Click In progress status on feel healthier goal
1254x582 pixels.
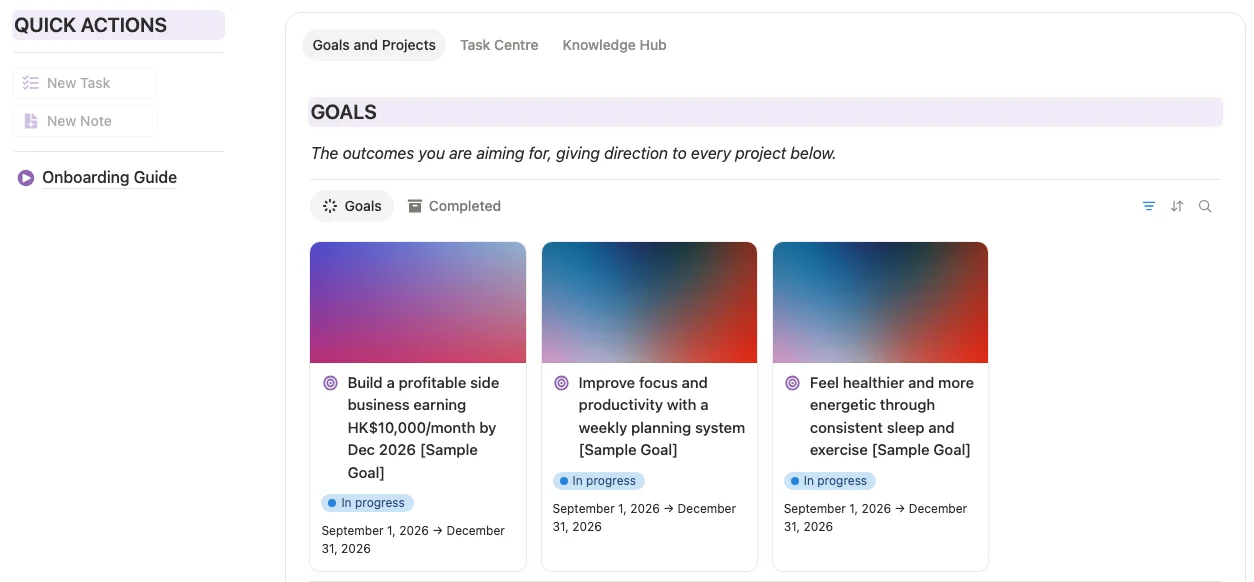(x=829, y=481)
